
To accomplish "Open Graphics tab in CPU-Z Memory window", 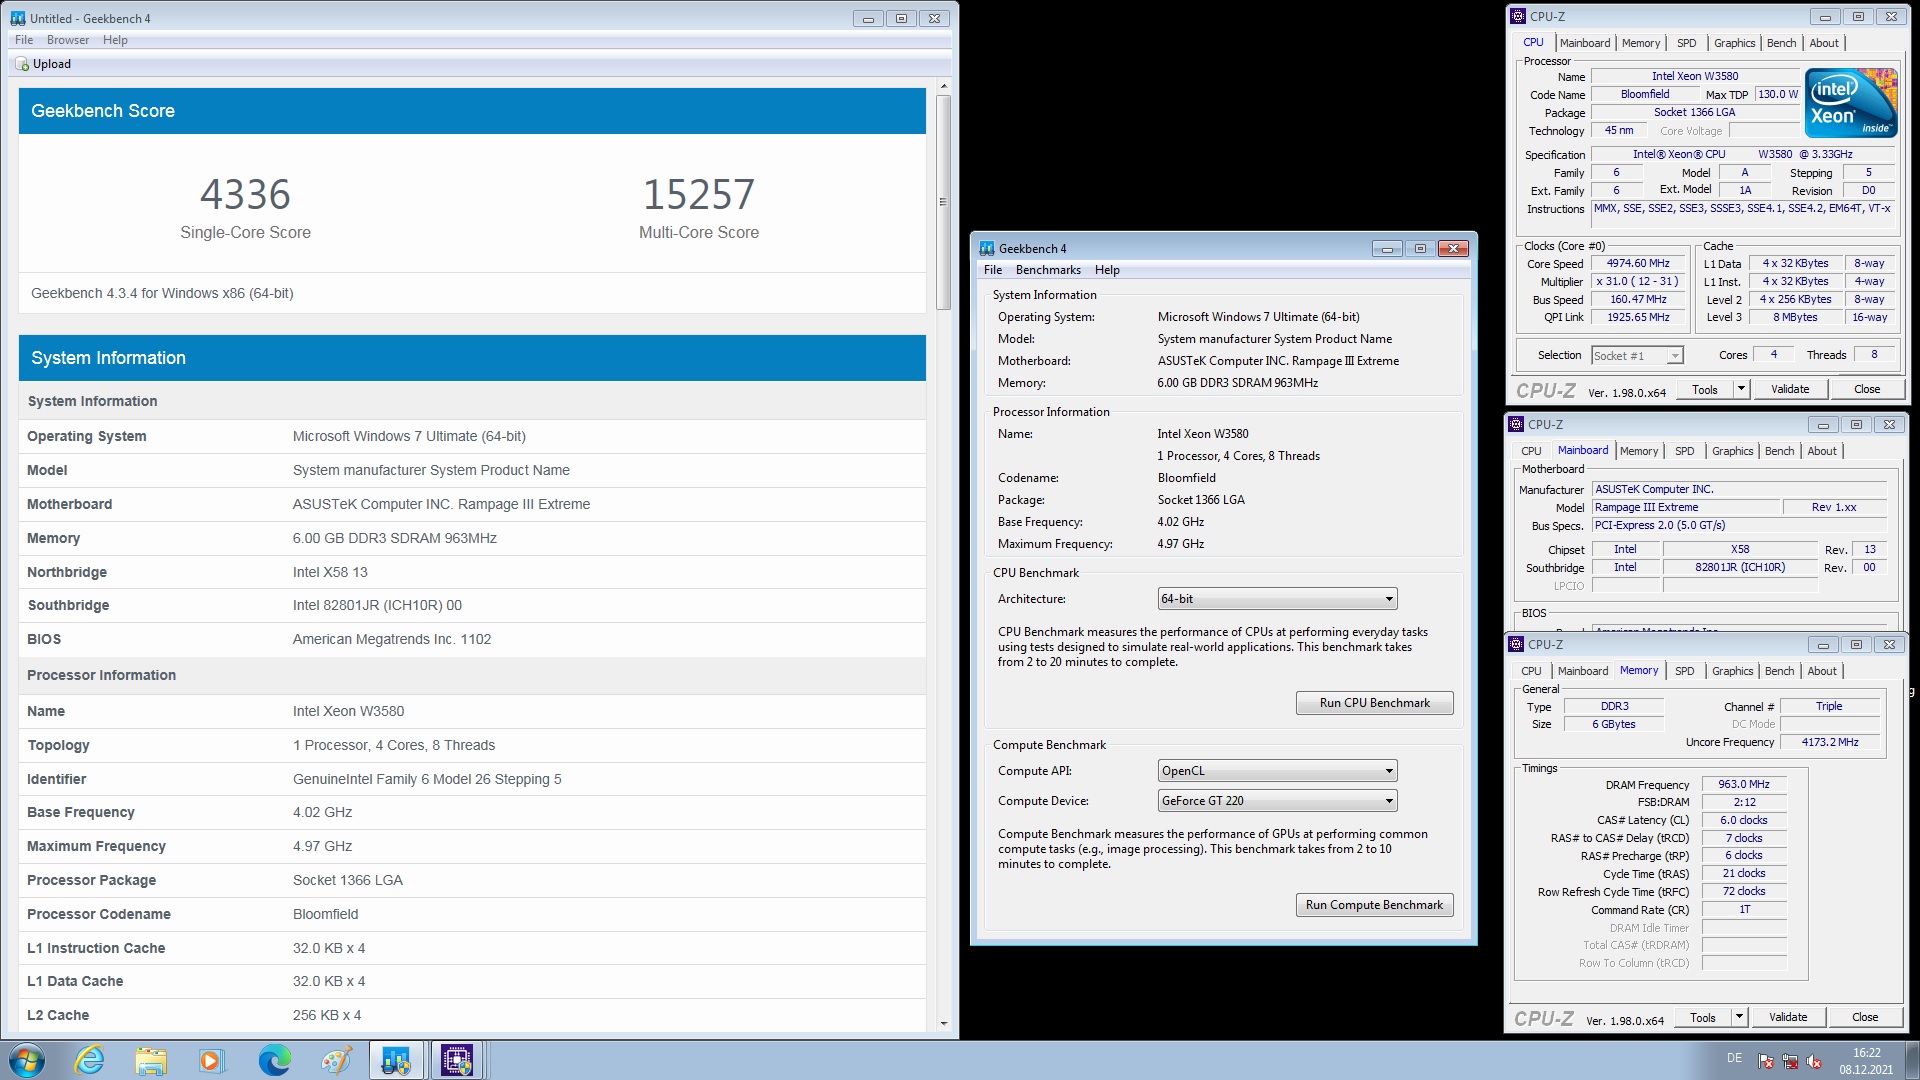I will click(1732, 671).
